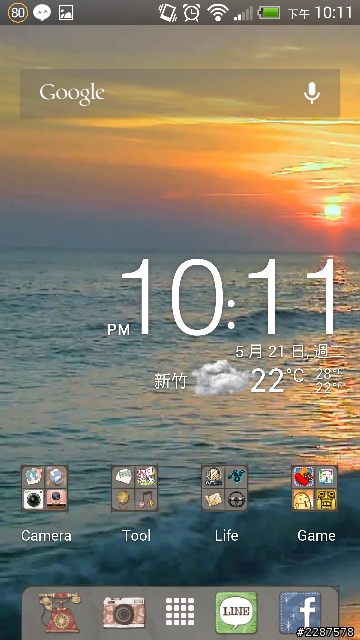Open the Game folder
Viewport: 360px width, 640px height.
click(315, 489)
